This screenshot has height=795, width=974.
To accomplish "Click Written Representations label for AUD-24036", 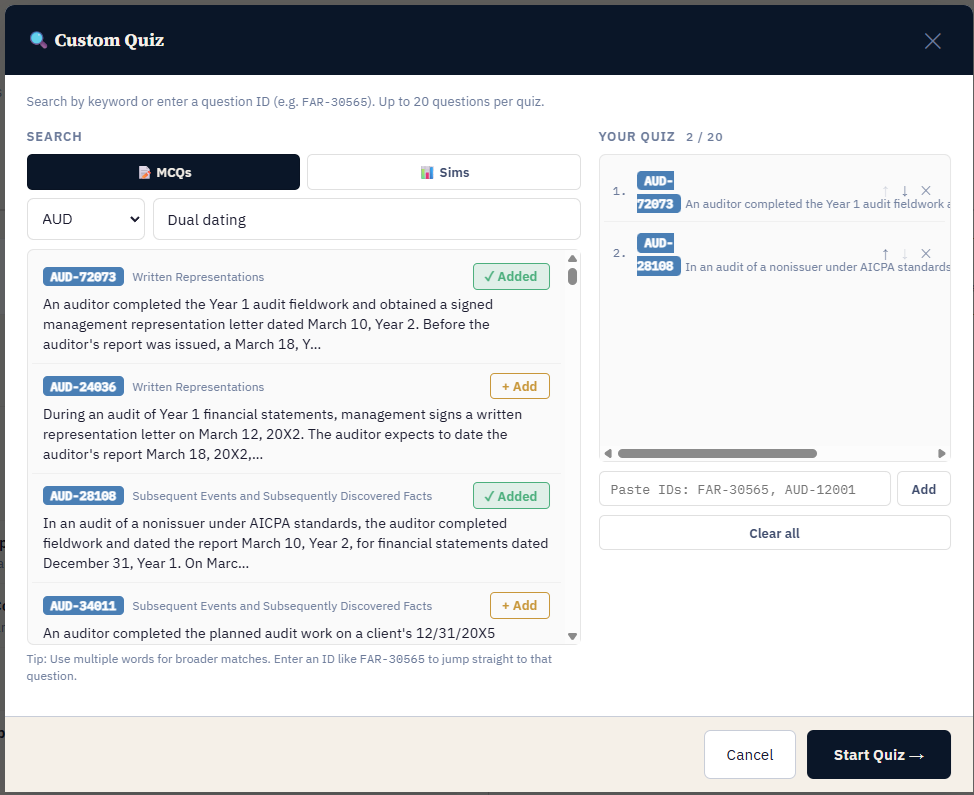I will point(198,387).
